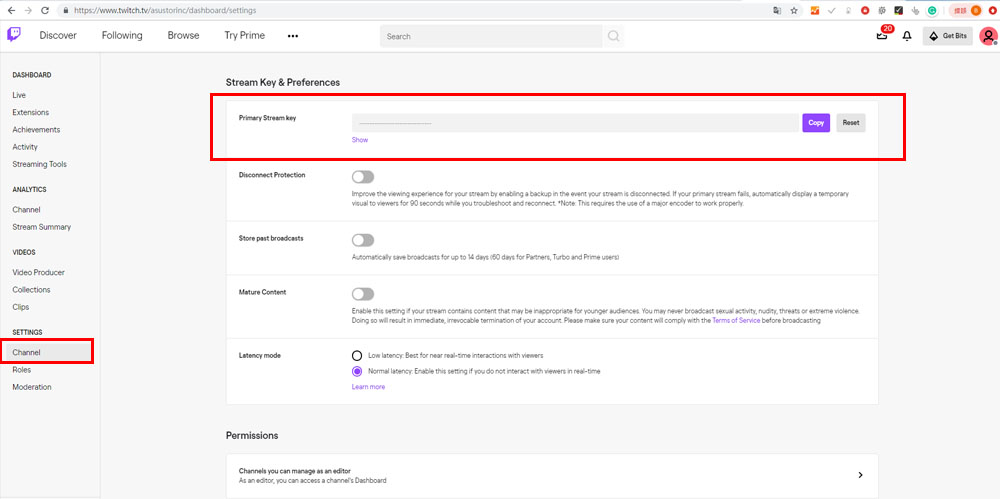Open the Prime loot crown icon
Viewport: 1000px width, 499px height.
coord(882,36)
